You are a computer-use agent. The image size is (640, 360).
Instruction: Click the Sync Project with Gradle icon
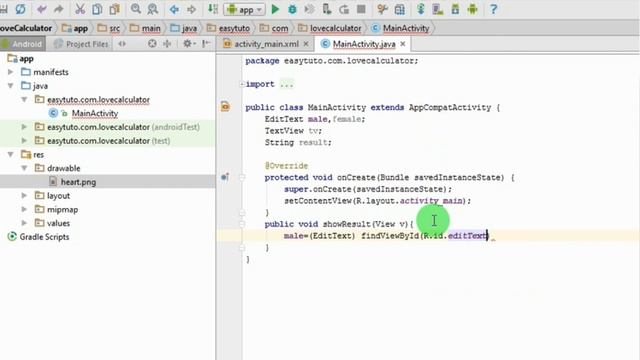(420, 9)
